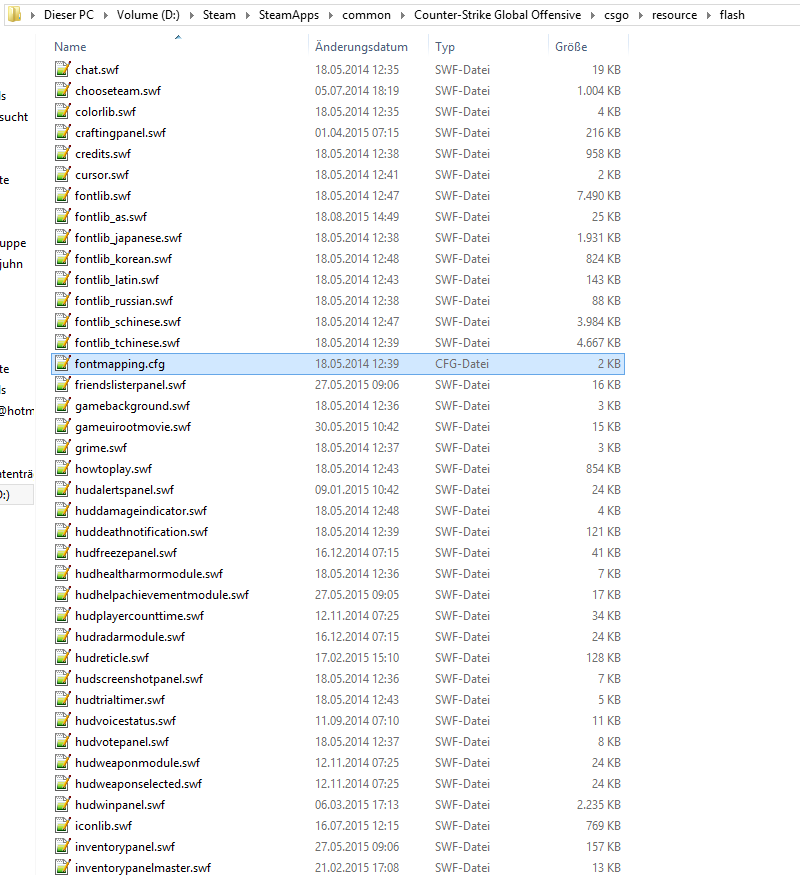Select the hudfreezepanel.swf file icon
Screen dimensions: 800x881
(x=63, y=552)
